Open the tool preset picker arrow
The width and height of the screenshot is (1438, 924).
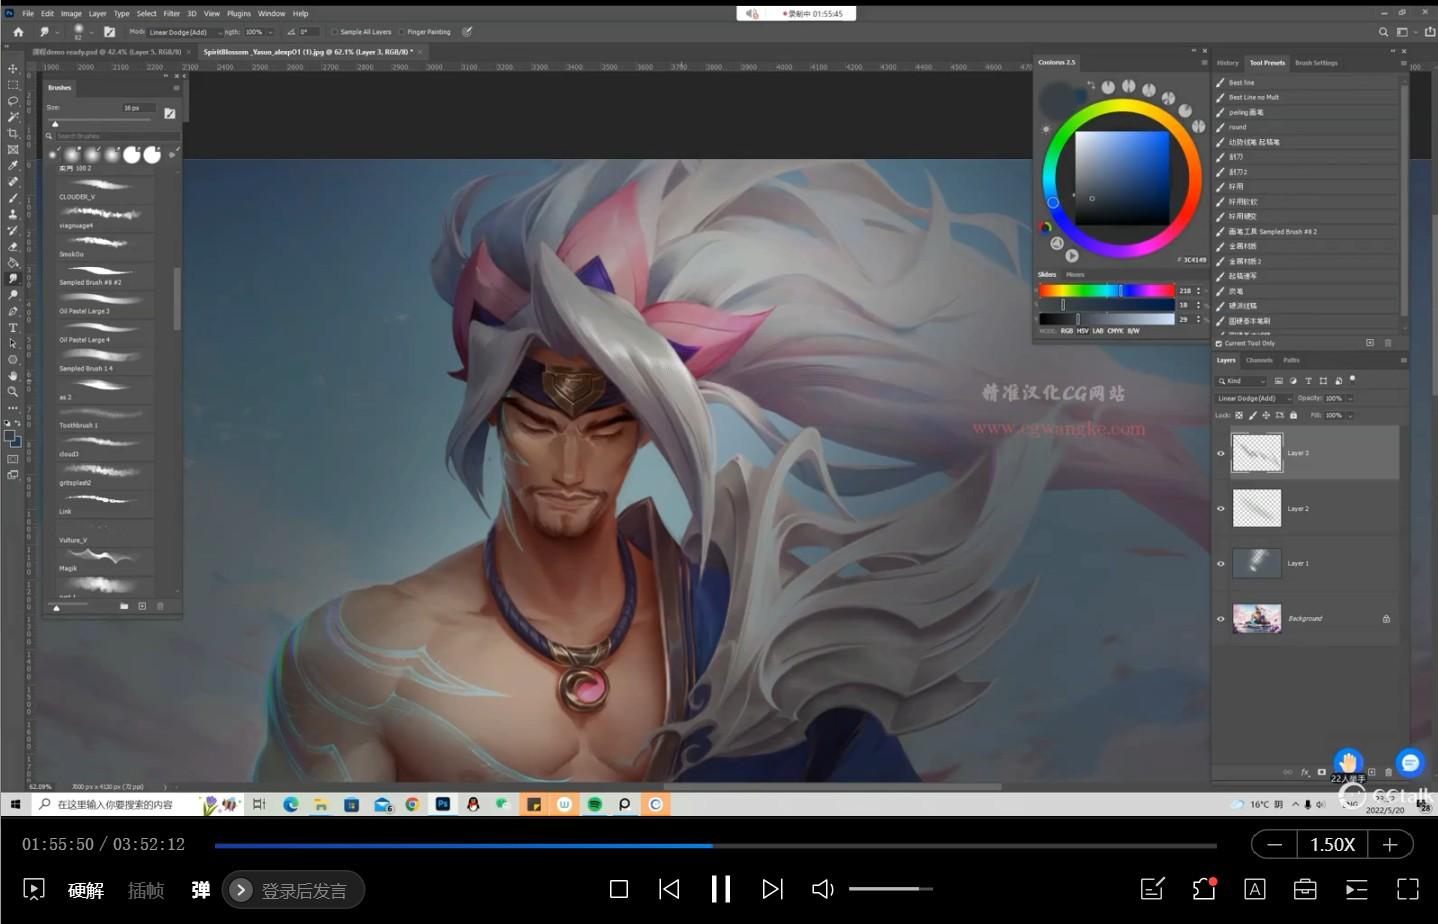(57, 32)
